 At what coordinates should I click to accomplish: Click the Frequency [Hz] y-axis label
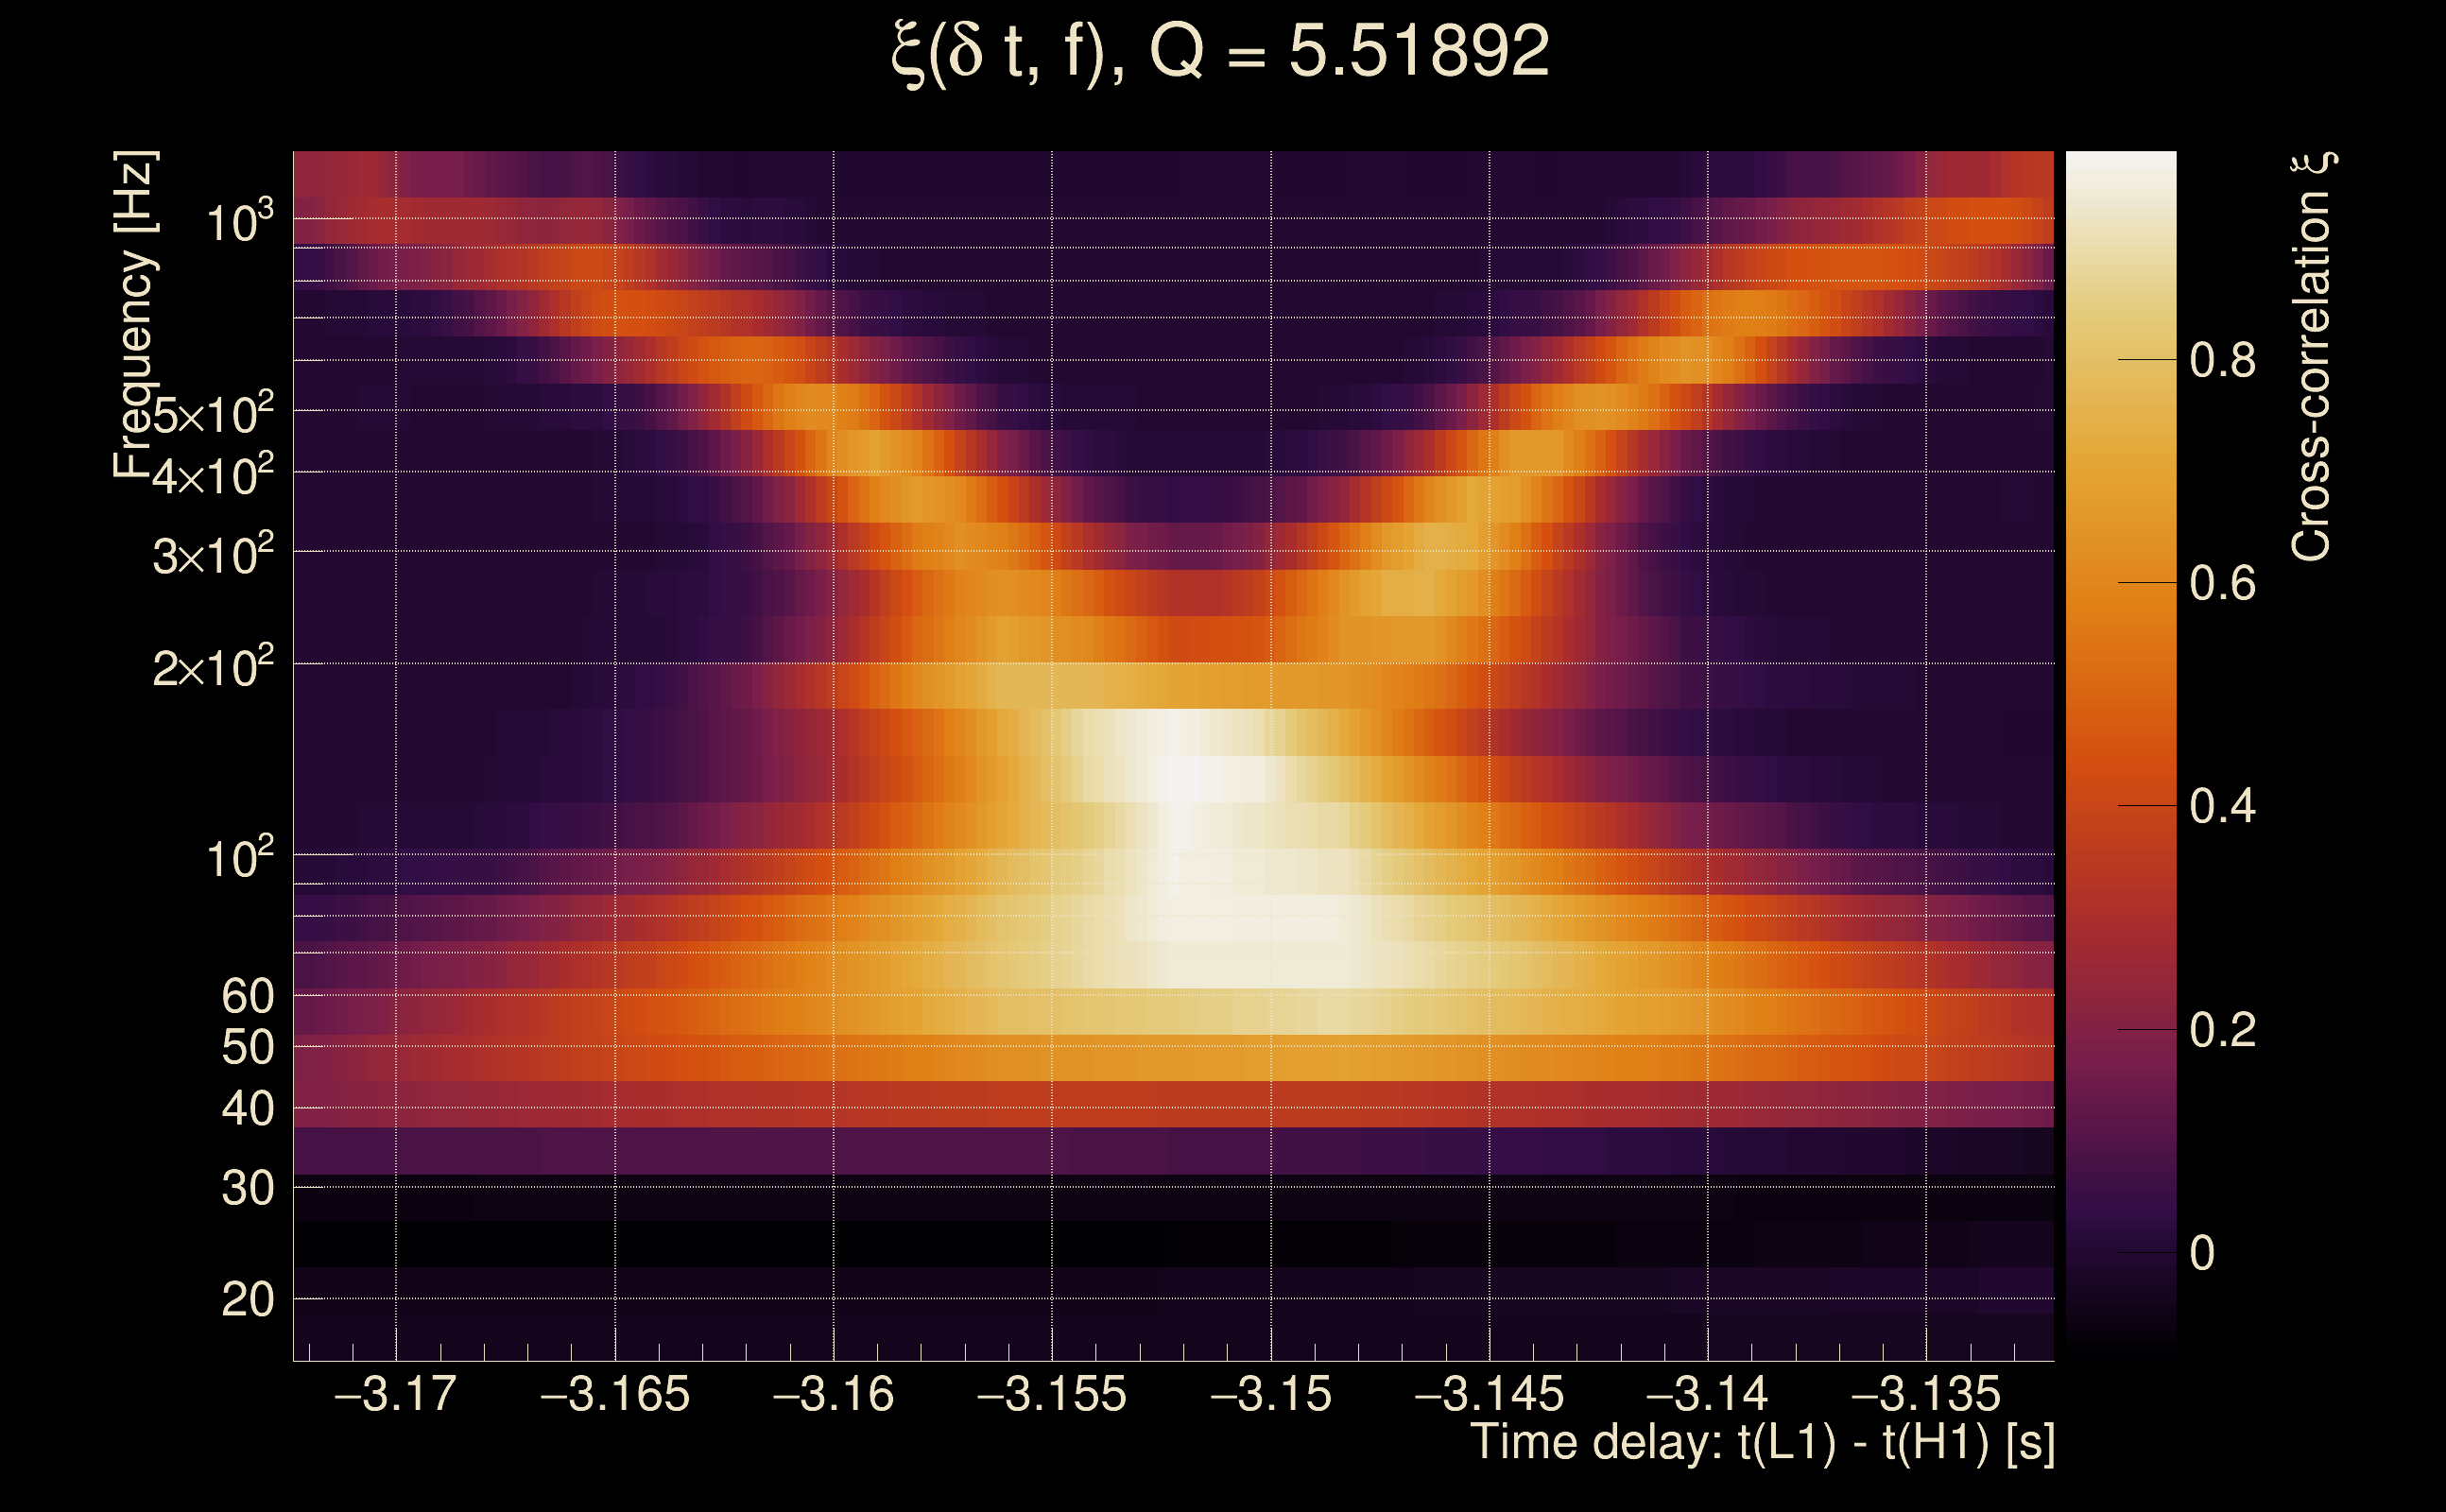(x=135, y=315)
